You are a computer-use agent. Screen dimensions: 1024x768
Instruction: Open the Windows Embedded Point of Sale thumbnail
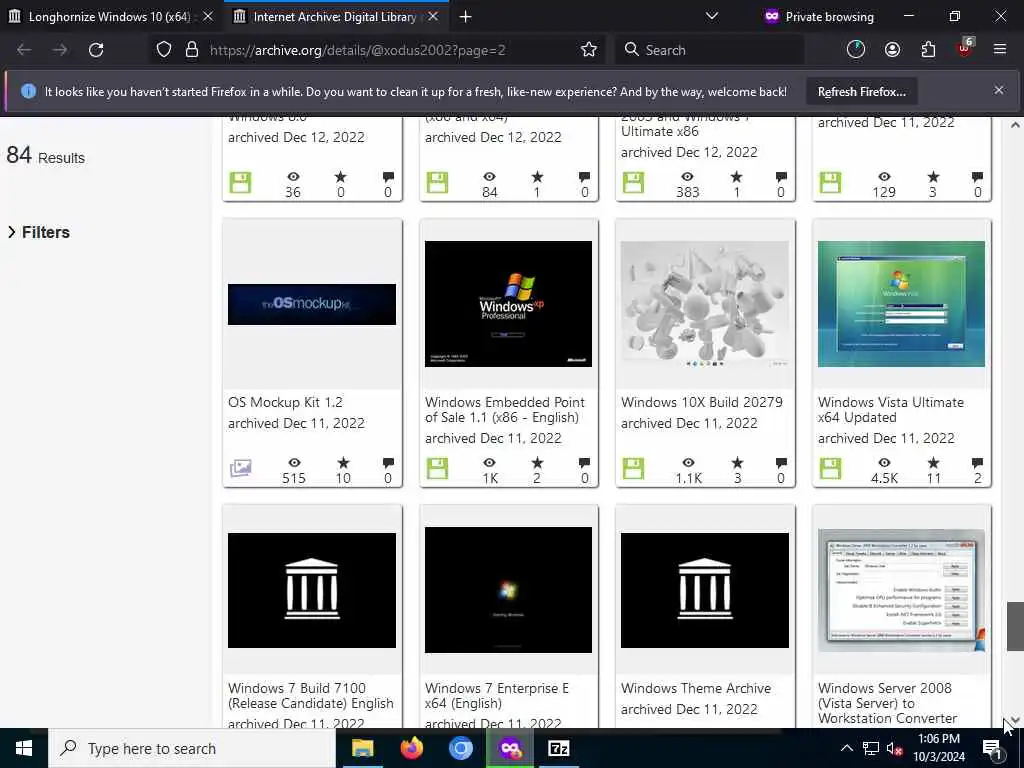(508, 304)
